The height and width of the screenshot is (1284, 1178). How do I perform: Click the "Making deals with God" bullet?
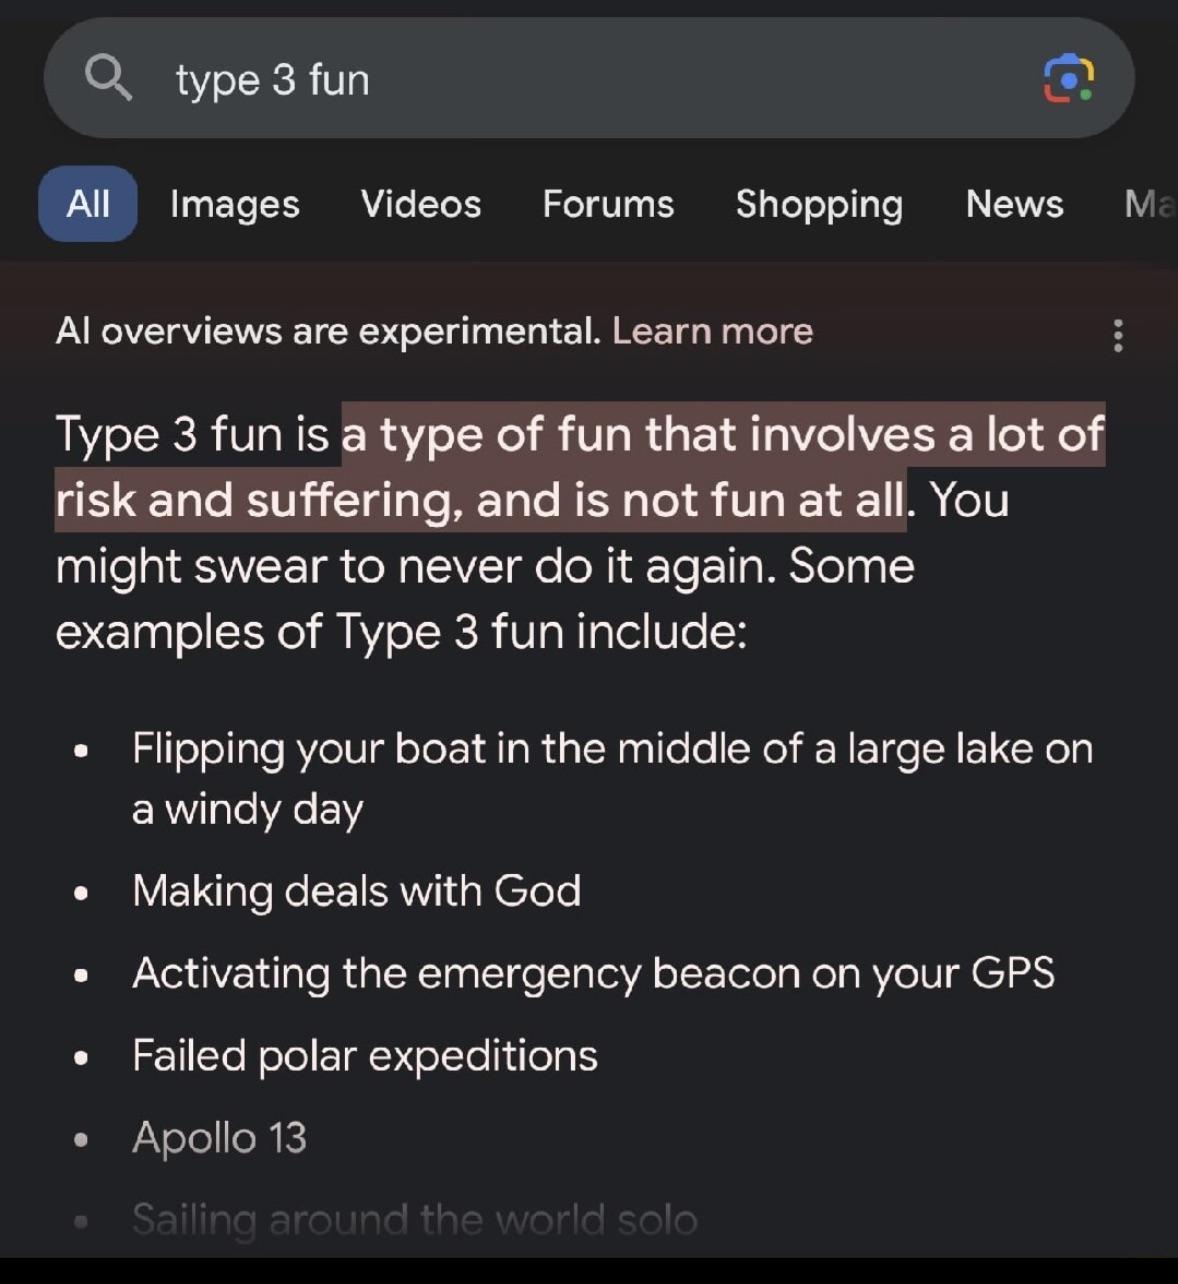point(356,890)
